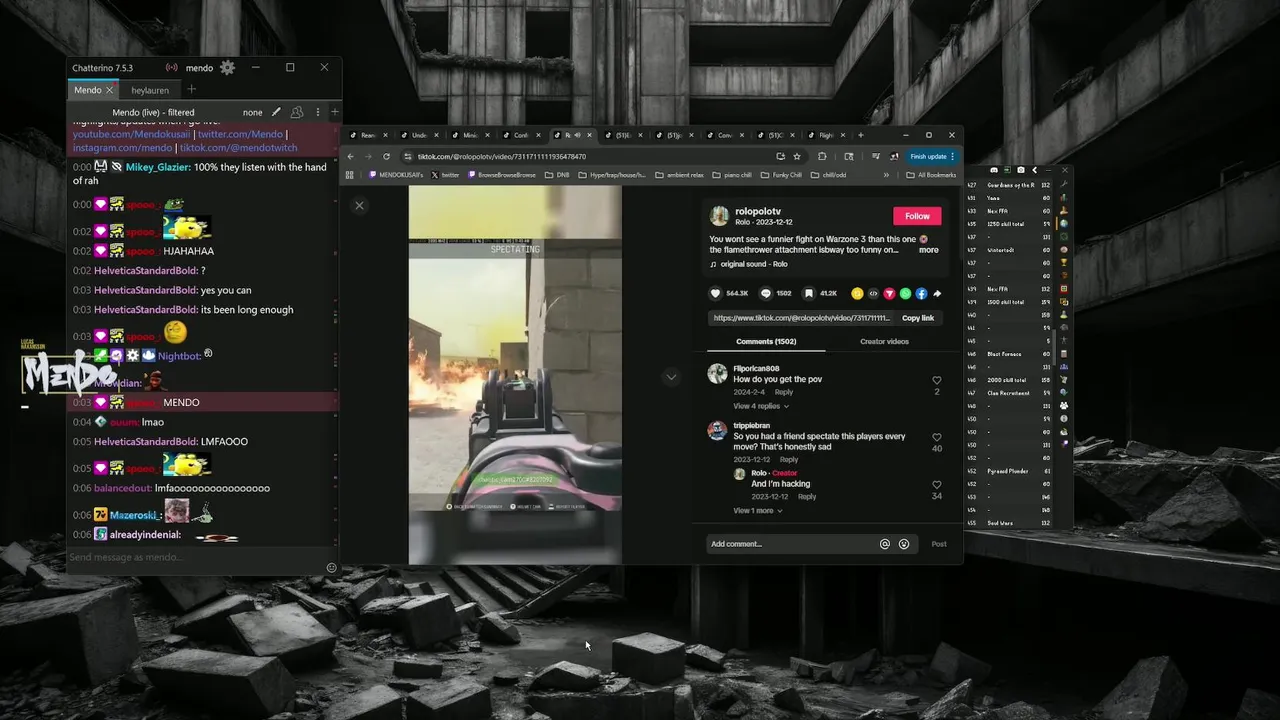Viewport: 1280px width, 720px height.
Task: Expand the video description with more
Action: (929, 250)
